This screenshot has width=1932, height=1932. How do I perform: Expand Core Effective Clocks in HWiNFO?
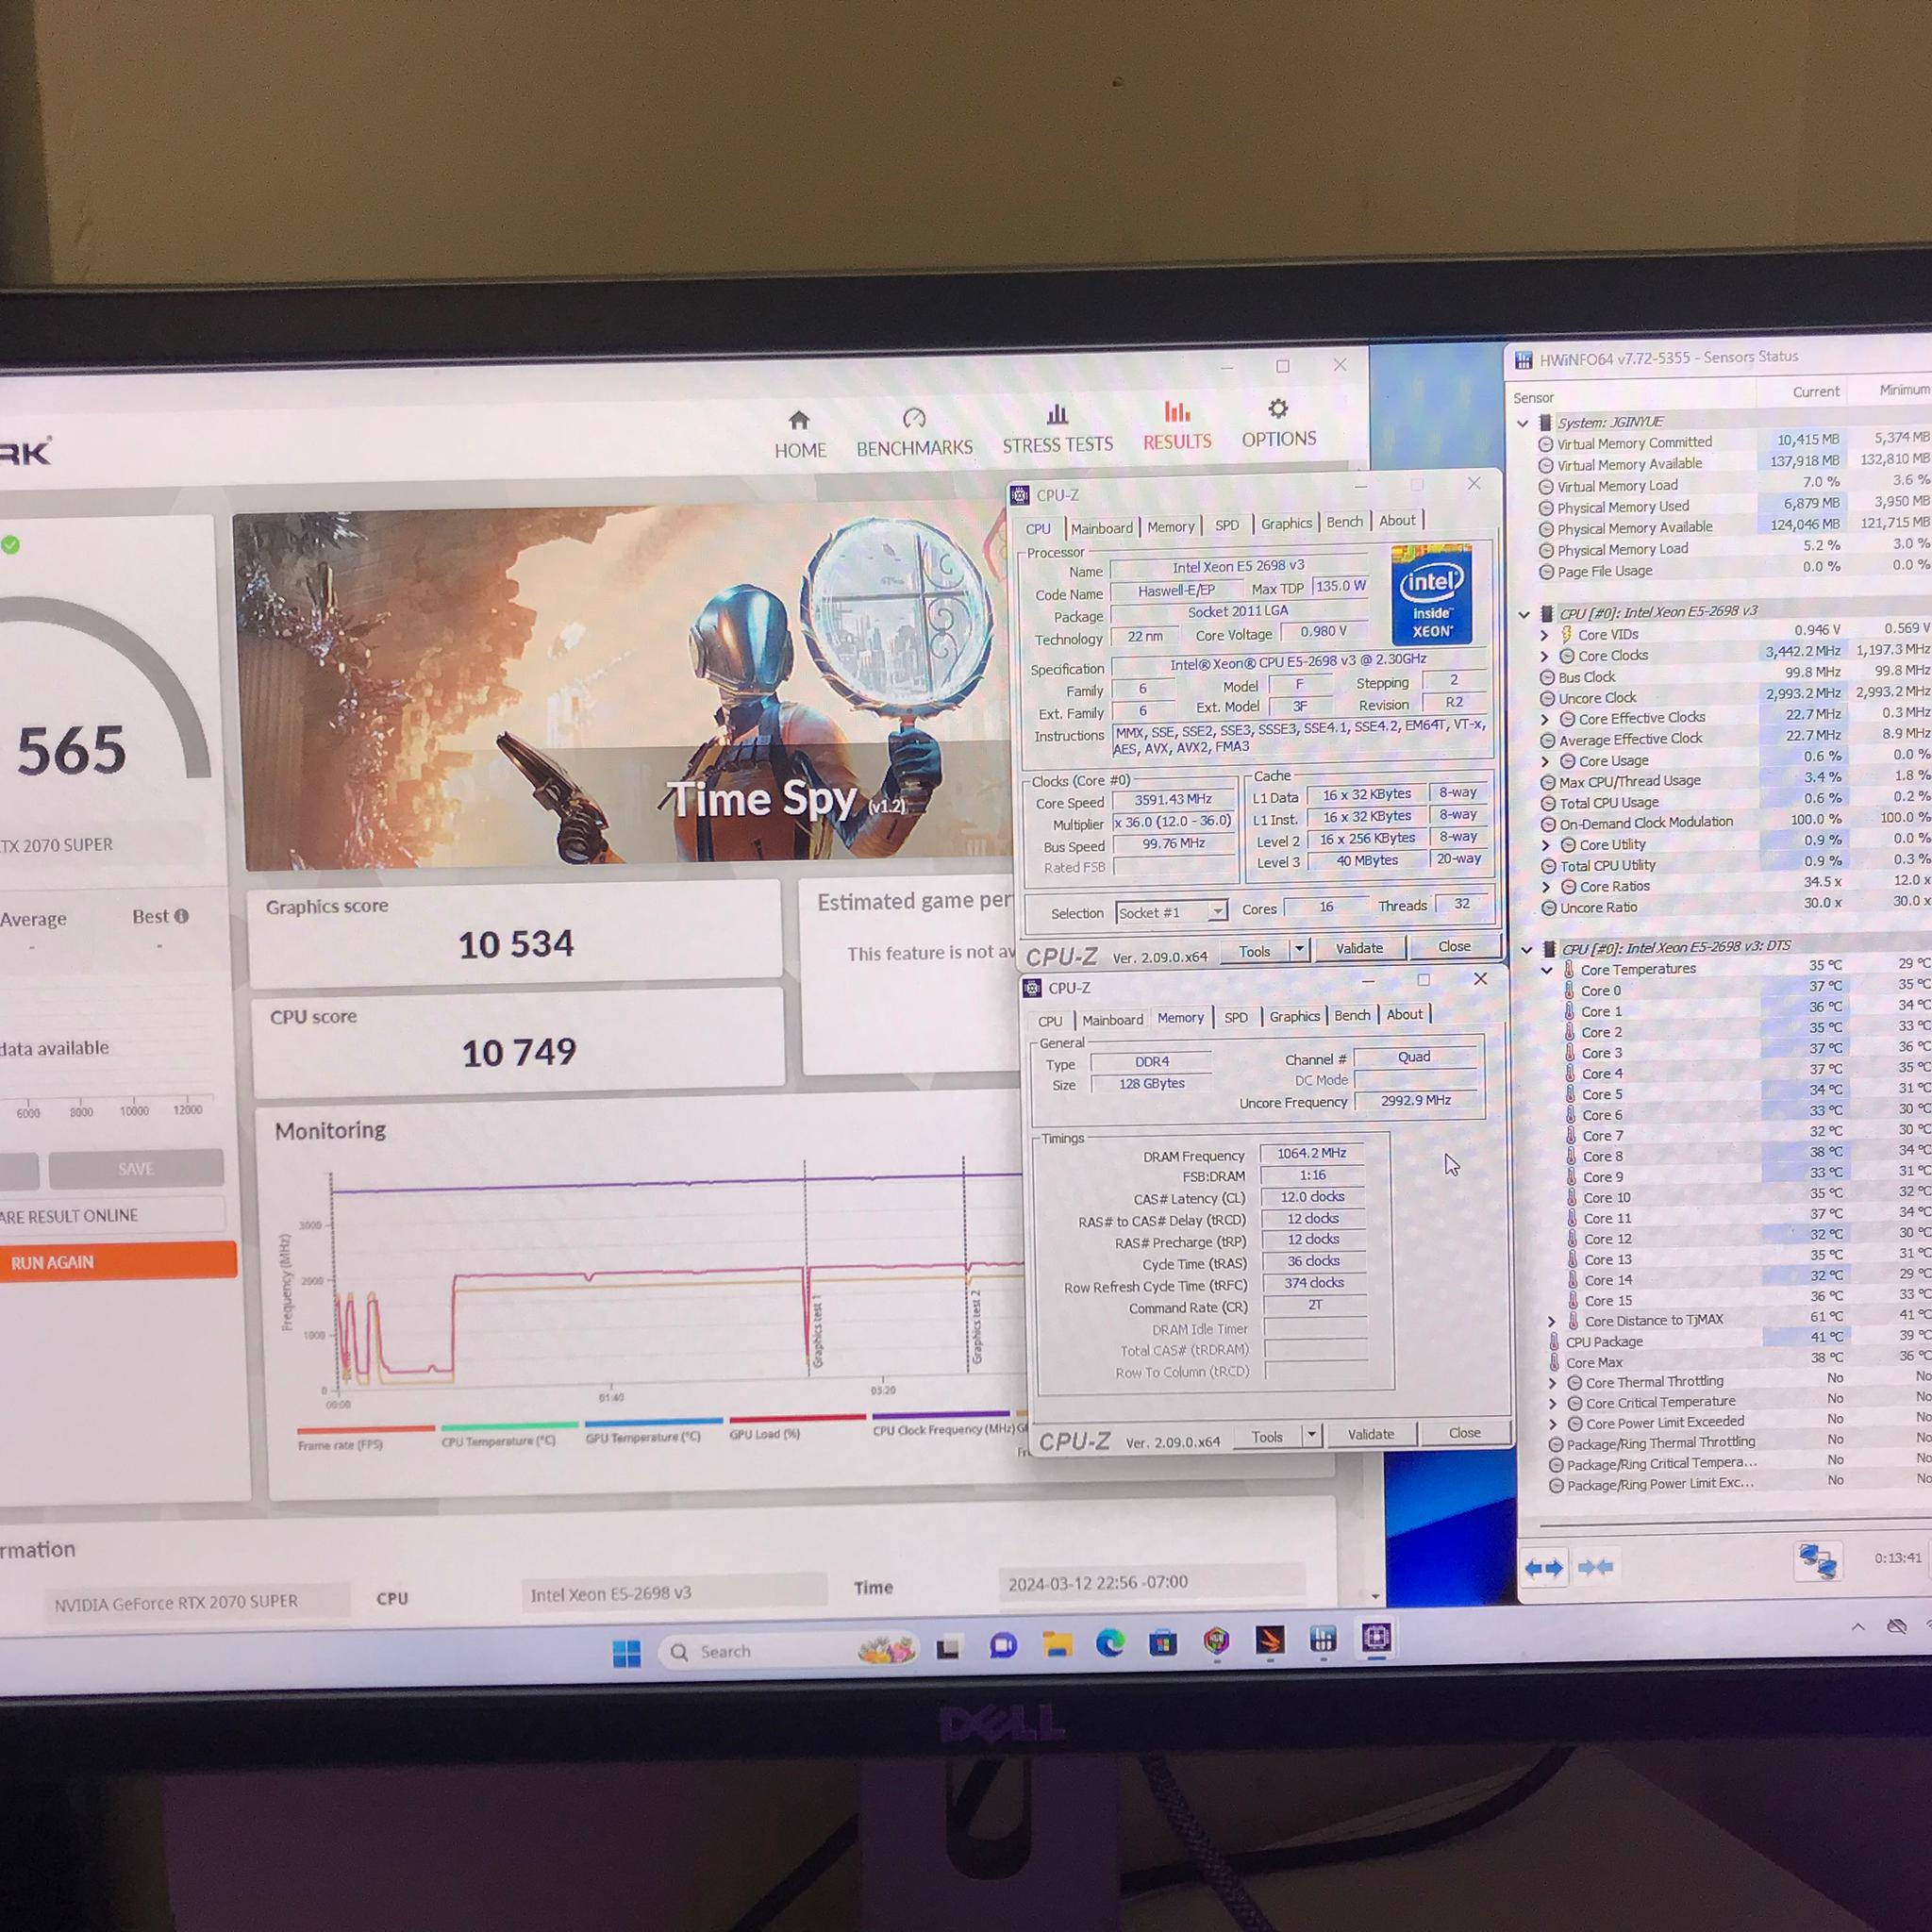[1545, 719]
